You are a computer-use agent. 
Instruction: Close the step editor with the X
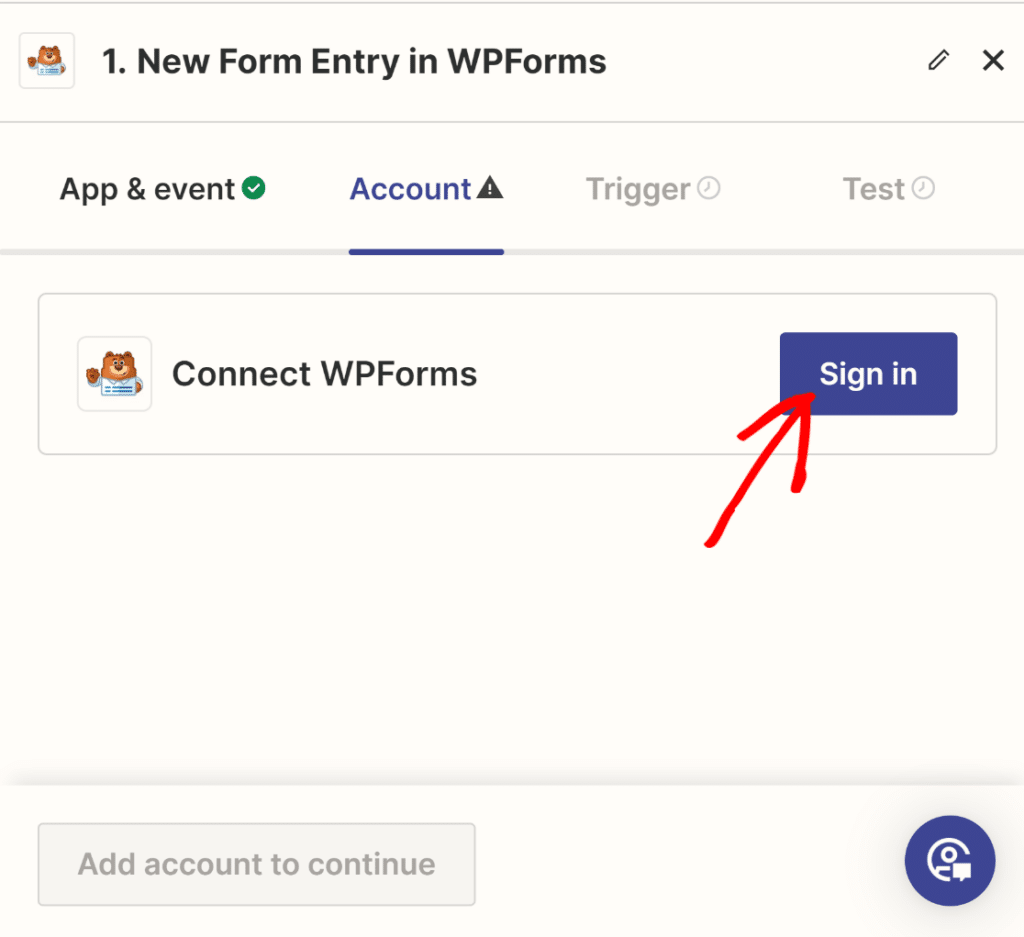(x=992, y=60)
